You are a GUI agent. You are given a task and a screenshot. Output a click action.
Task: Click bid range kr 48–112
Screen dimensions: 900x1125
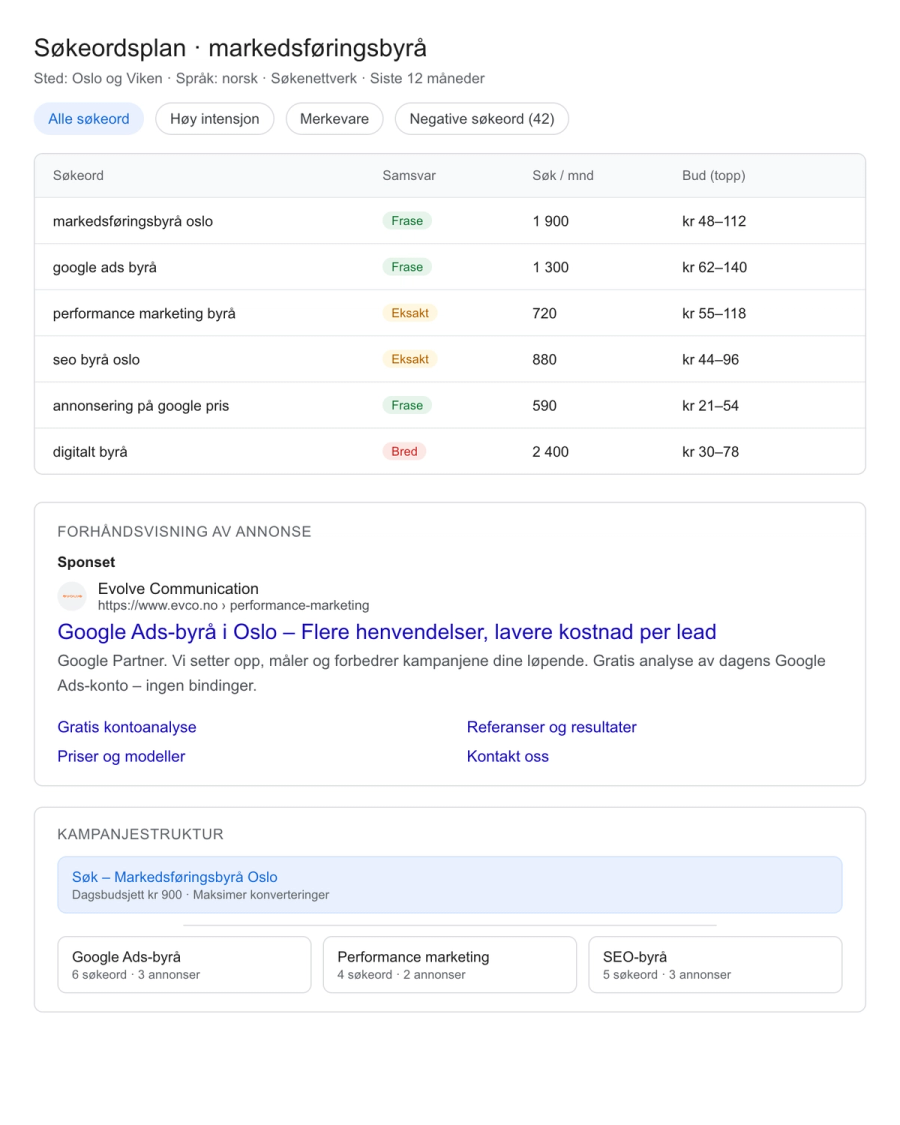[714, 221]
